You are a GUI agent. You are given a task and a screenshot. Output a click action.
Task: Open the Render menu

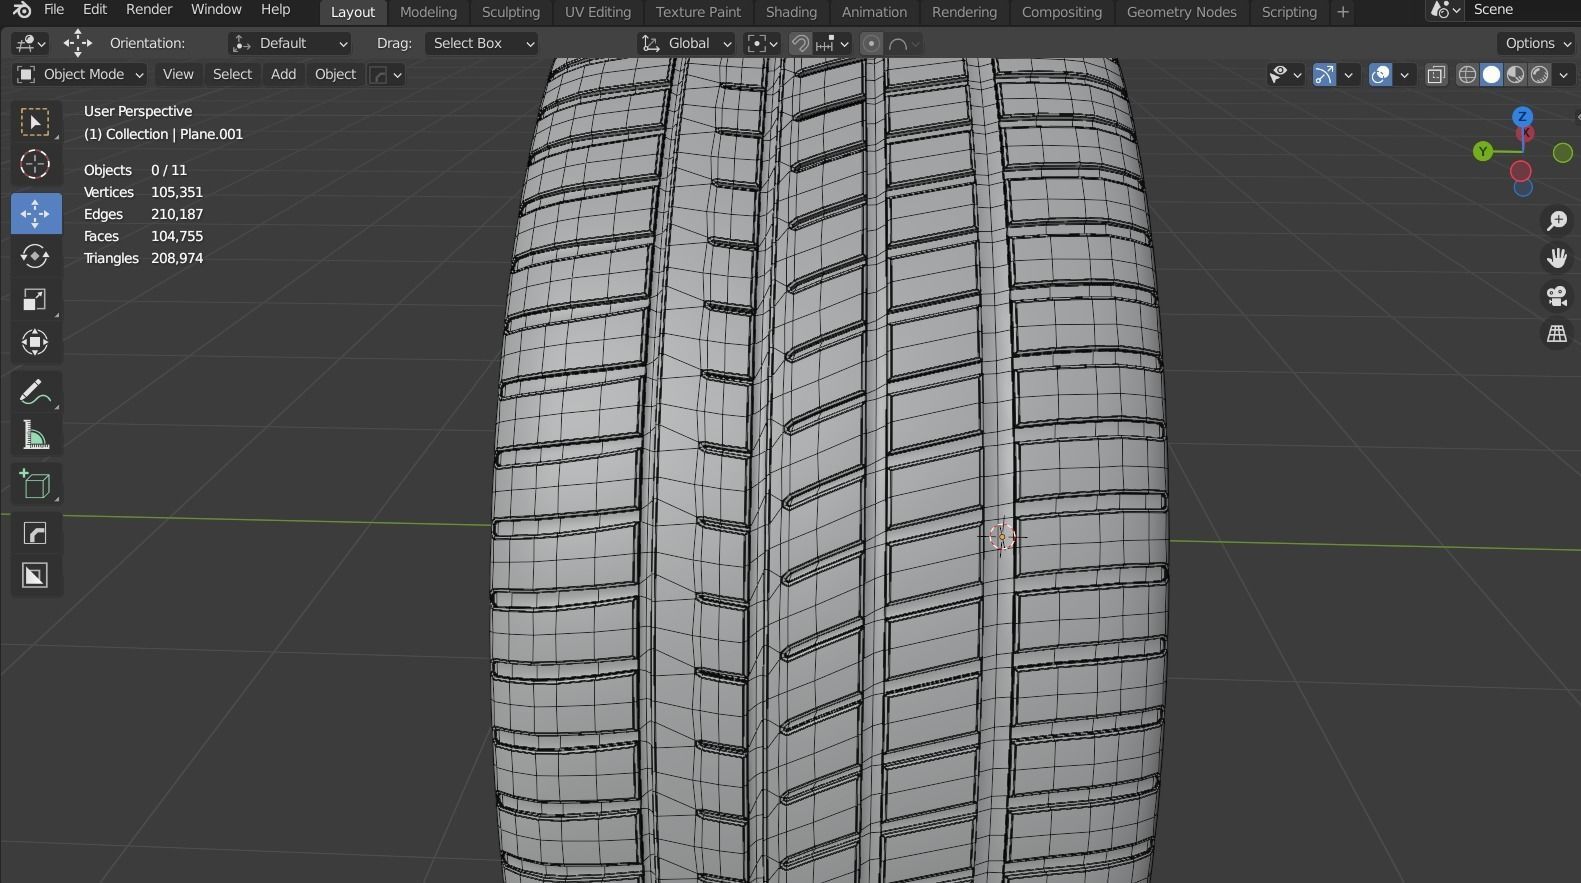149,9
